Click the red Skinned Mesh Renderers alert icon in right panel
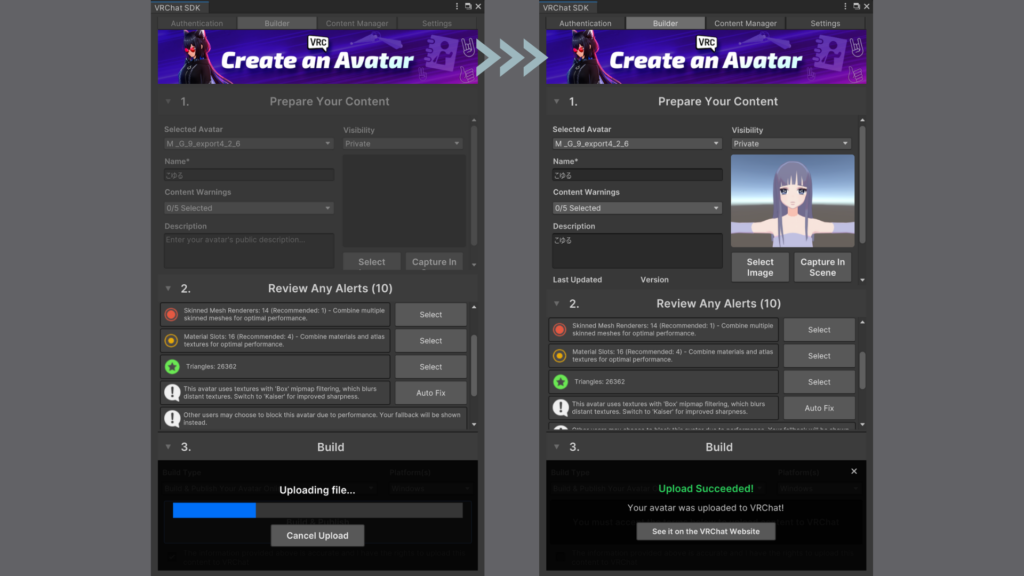This screenshot has width=1024, height=576. [560, 330]
